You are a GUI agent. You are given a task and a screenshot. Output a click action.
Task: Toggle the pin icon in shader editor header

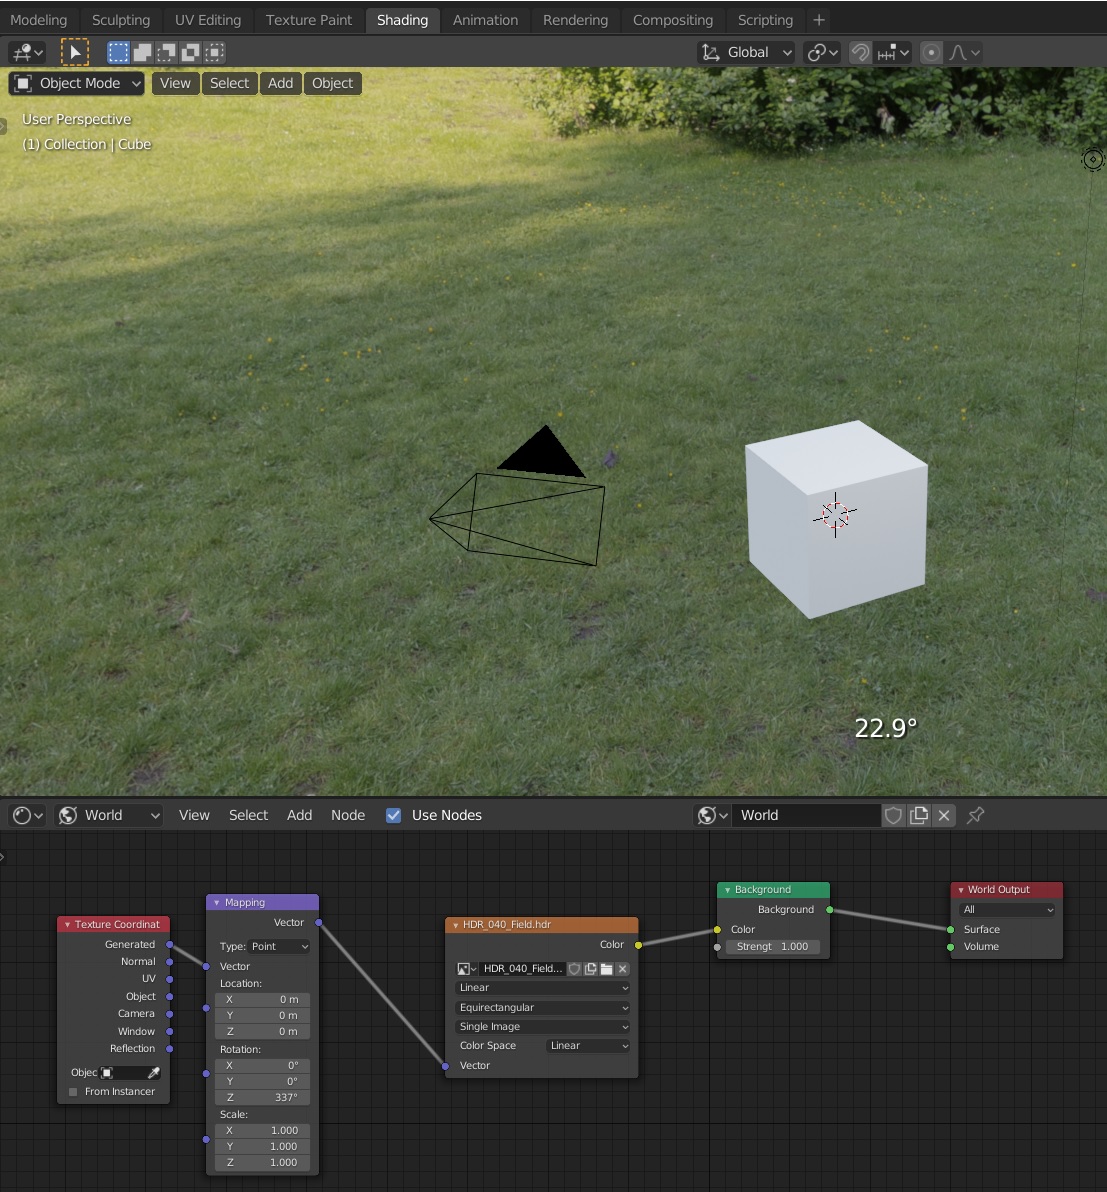click(975, 815)
